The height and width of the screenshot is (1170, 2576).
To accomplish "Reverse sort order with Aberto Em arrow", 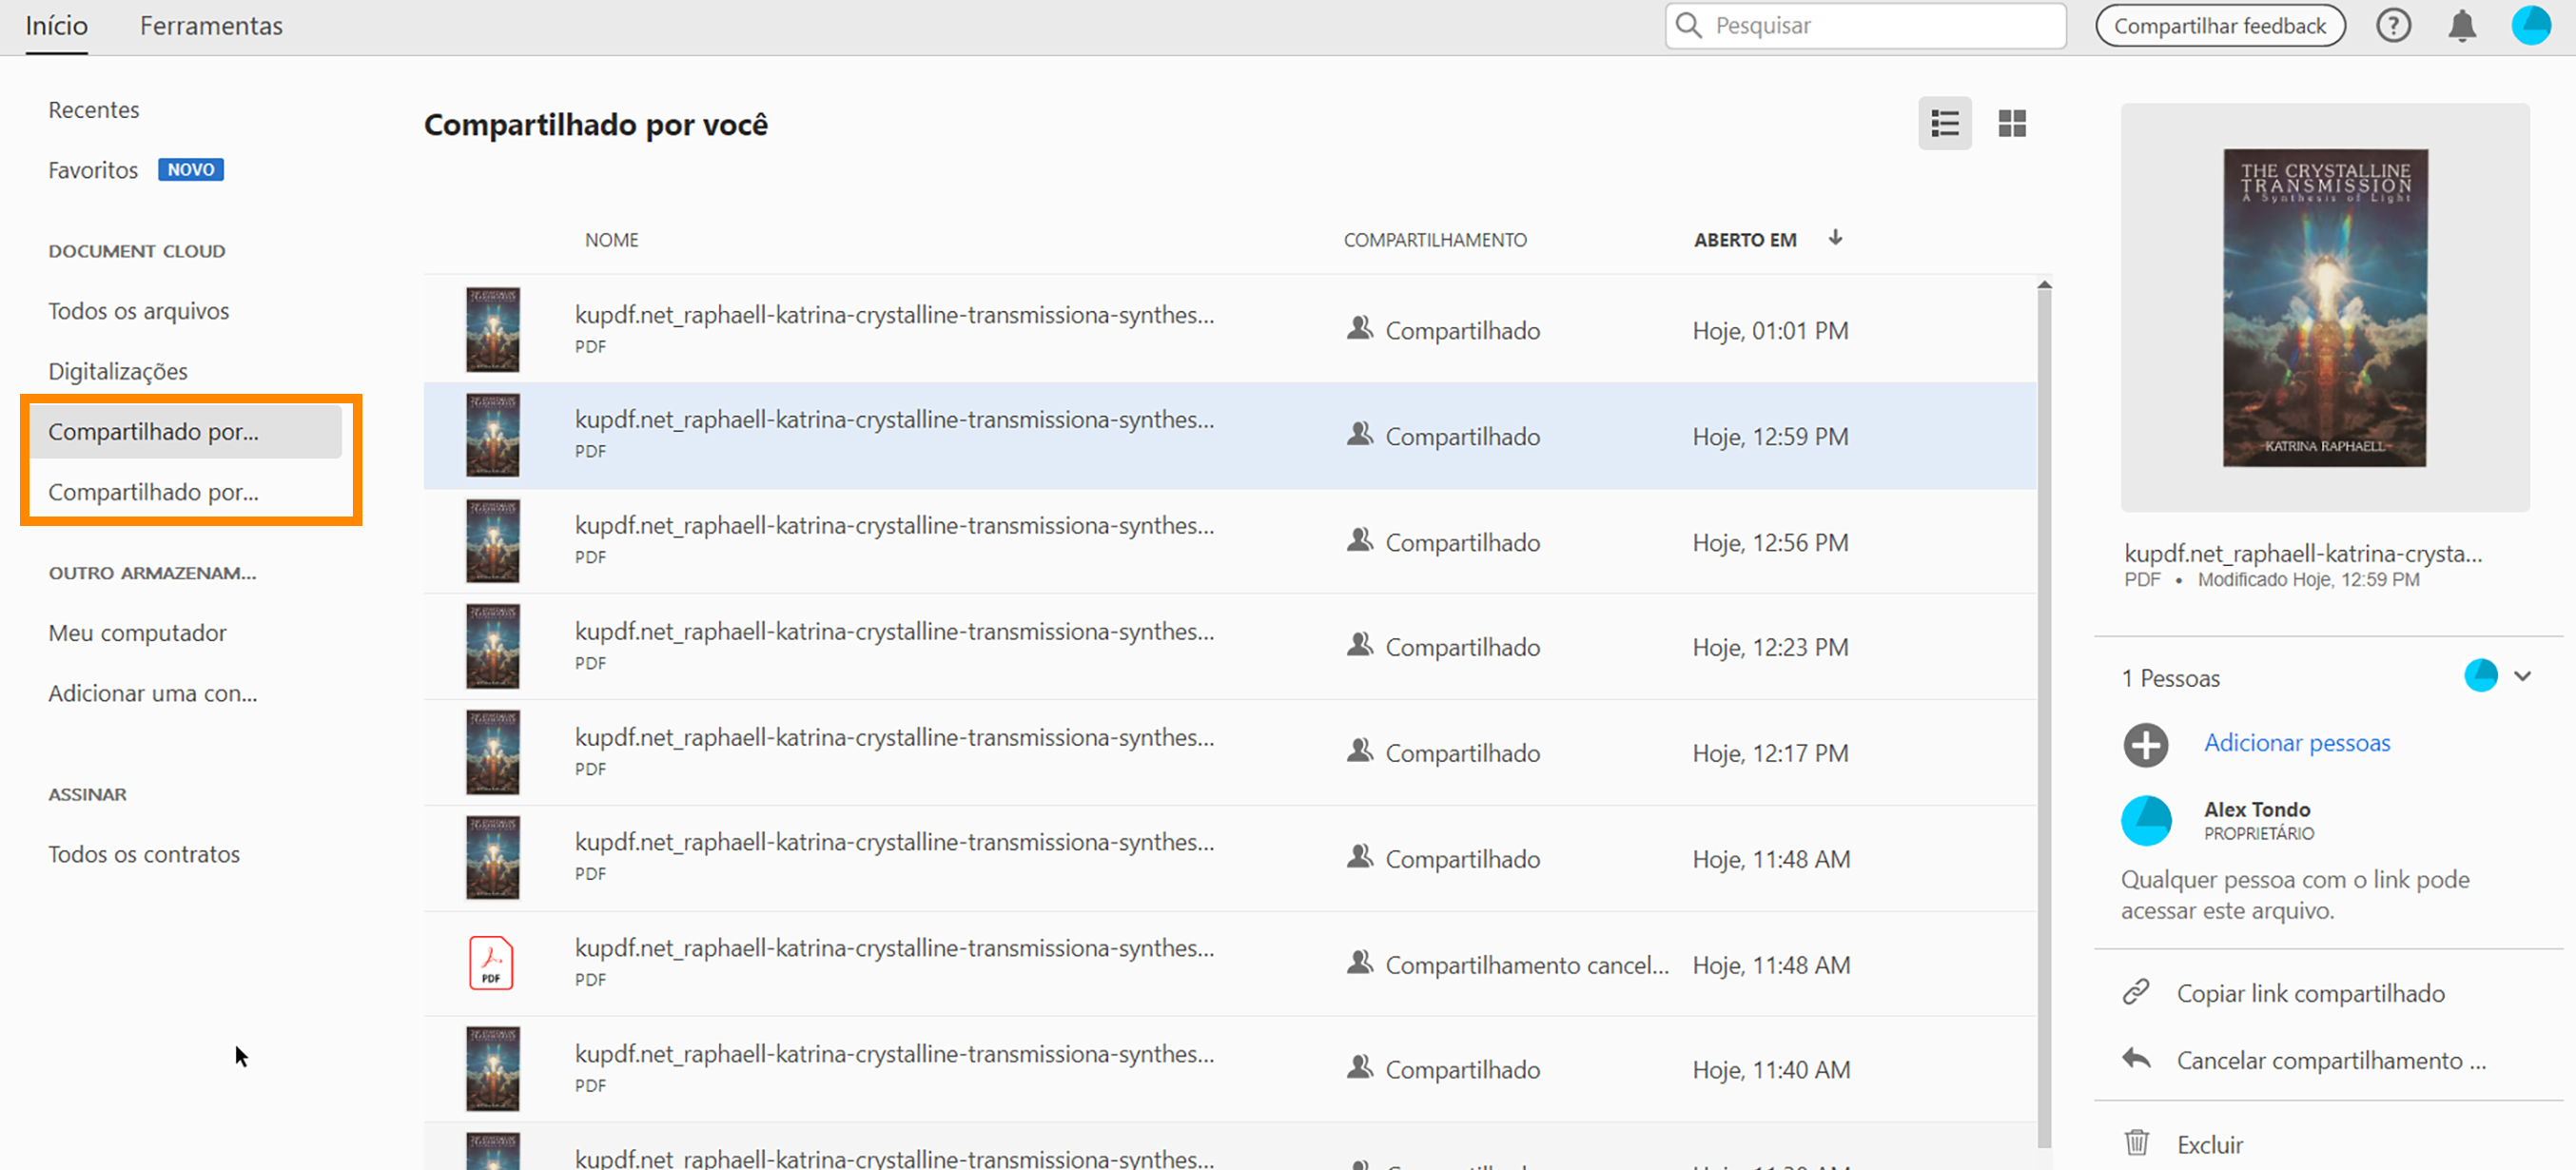I will click(x=1835, y=238).
